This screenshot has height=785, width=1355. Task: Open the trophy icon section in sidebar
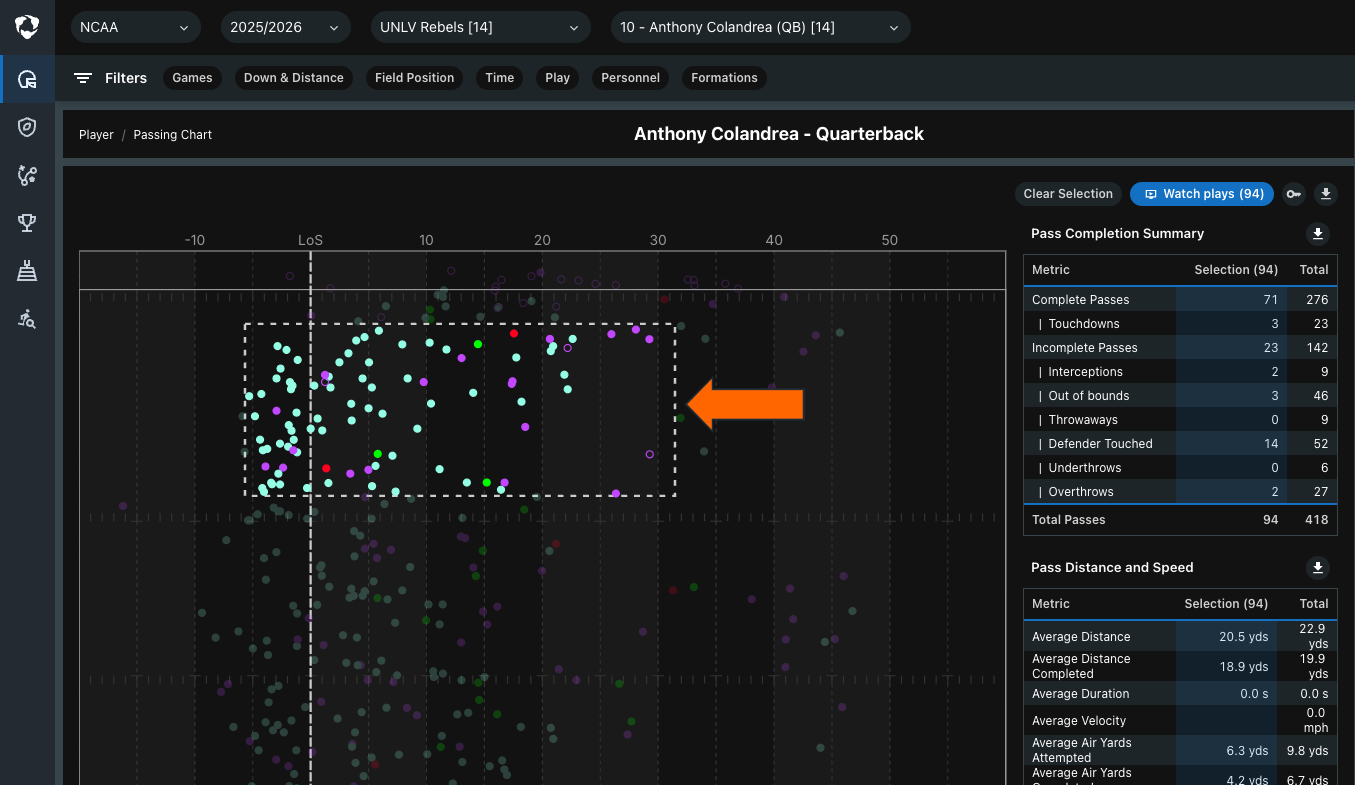[x=27, y=223]
